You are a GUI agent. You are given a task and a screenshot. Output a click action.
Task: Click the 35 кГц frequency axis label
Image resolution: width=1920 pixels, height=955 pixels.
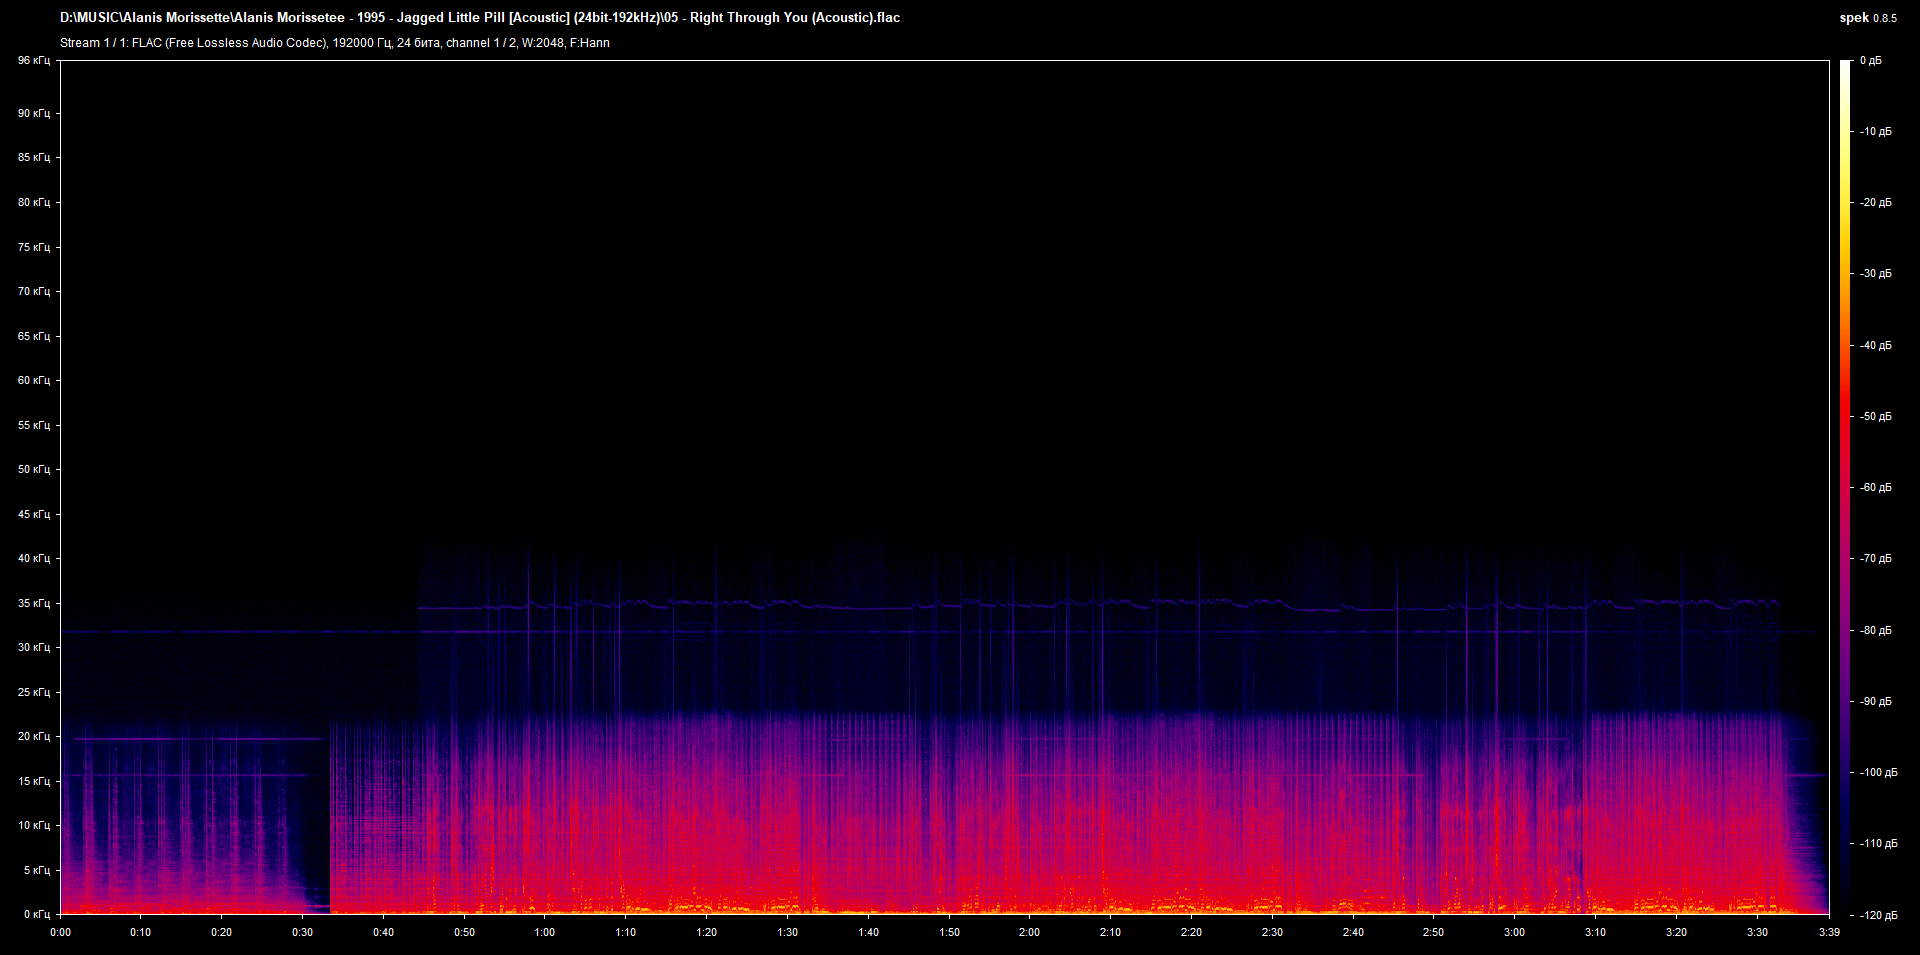(x=33, y=603)
